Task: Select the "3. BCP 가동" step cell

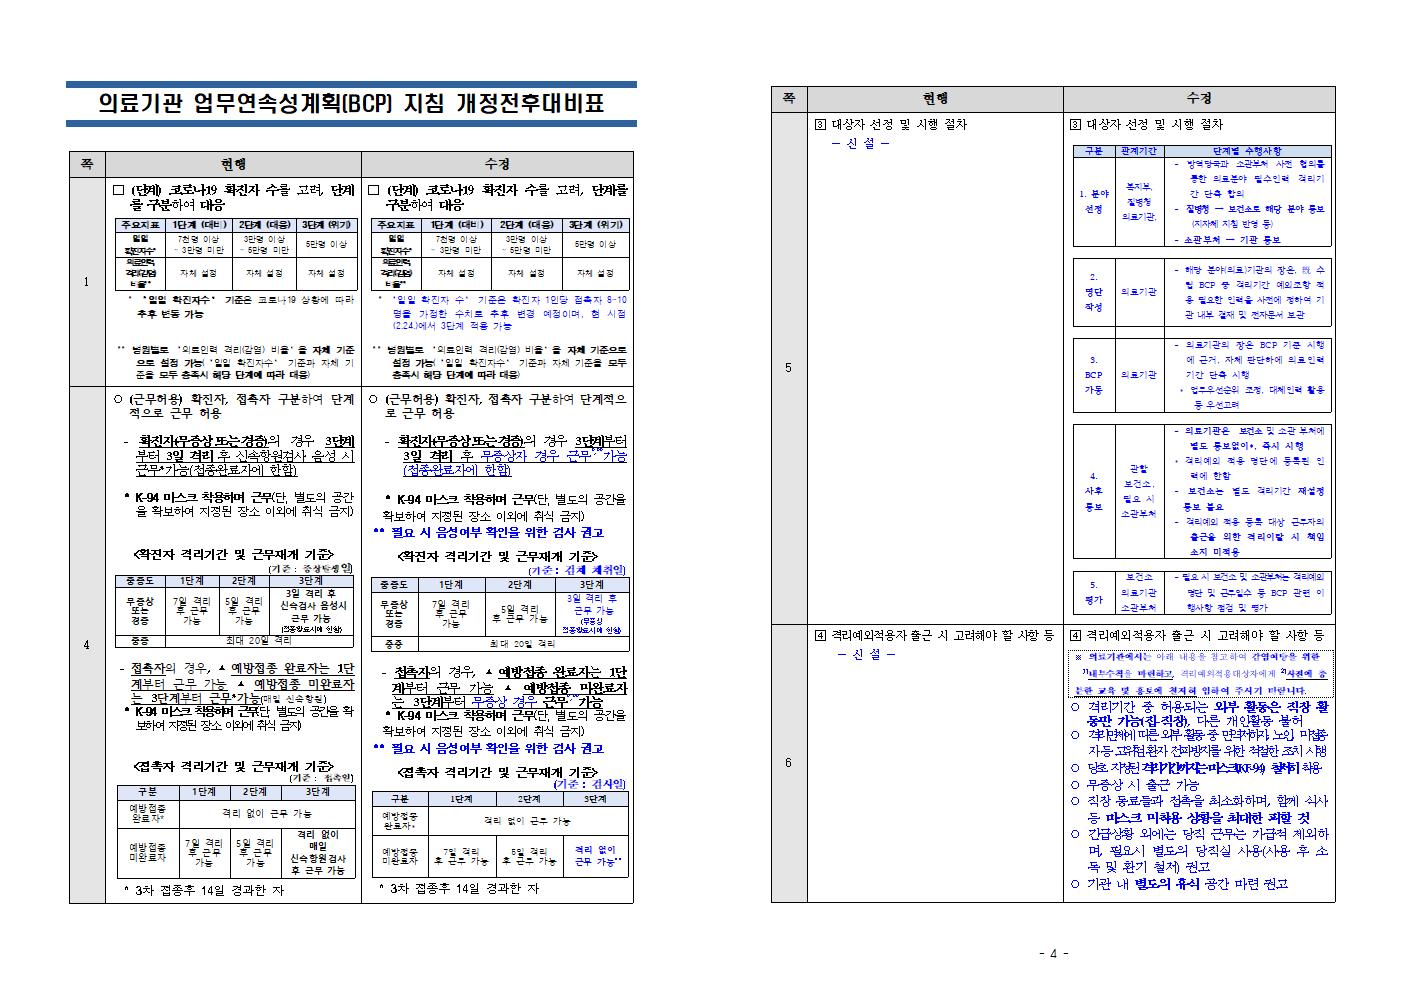Action: pos(1093,375)
